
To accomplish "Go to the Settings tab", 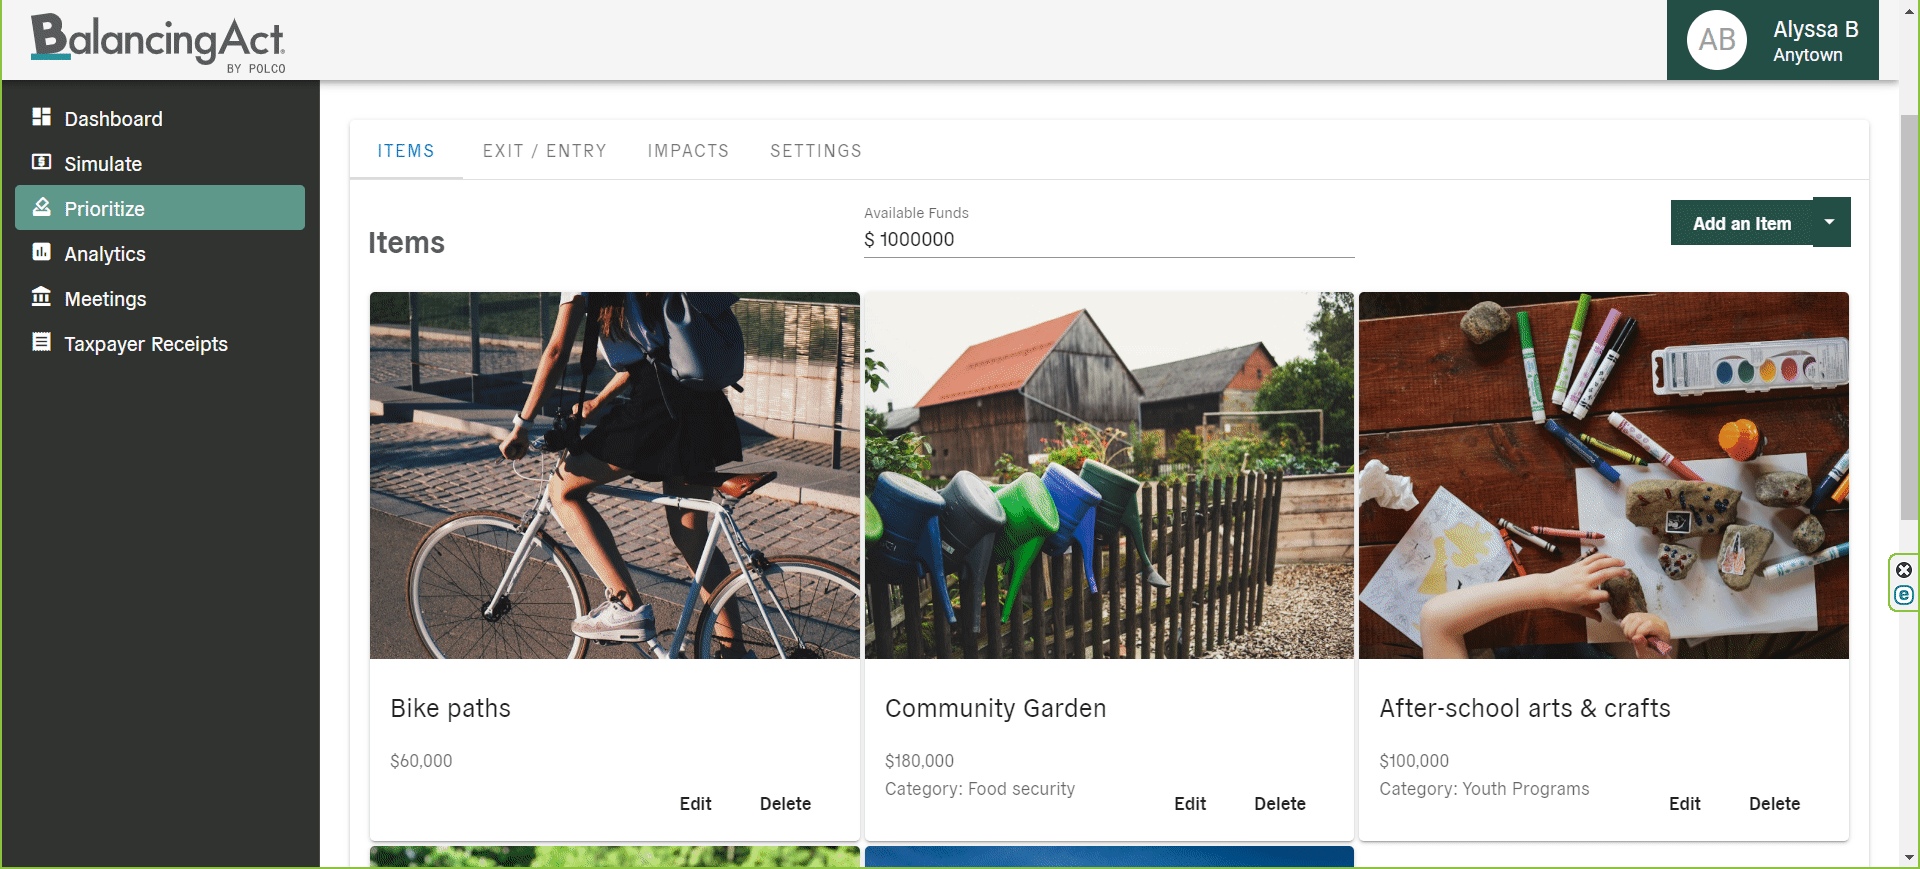I will tap(815, 151).
